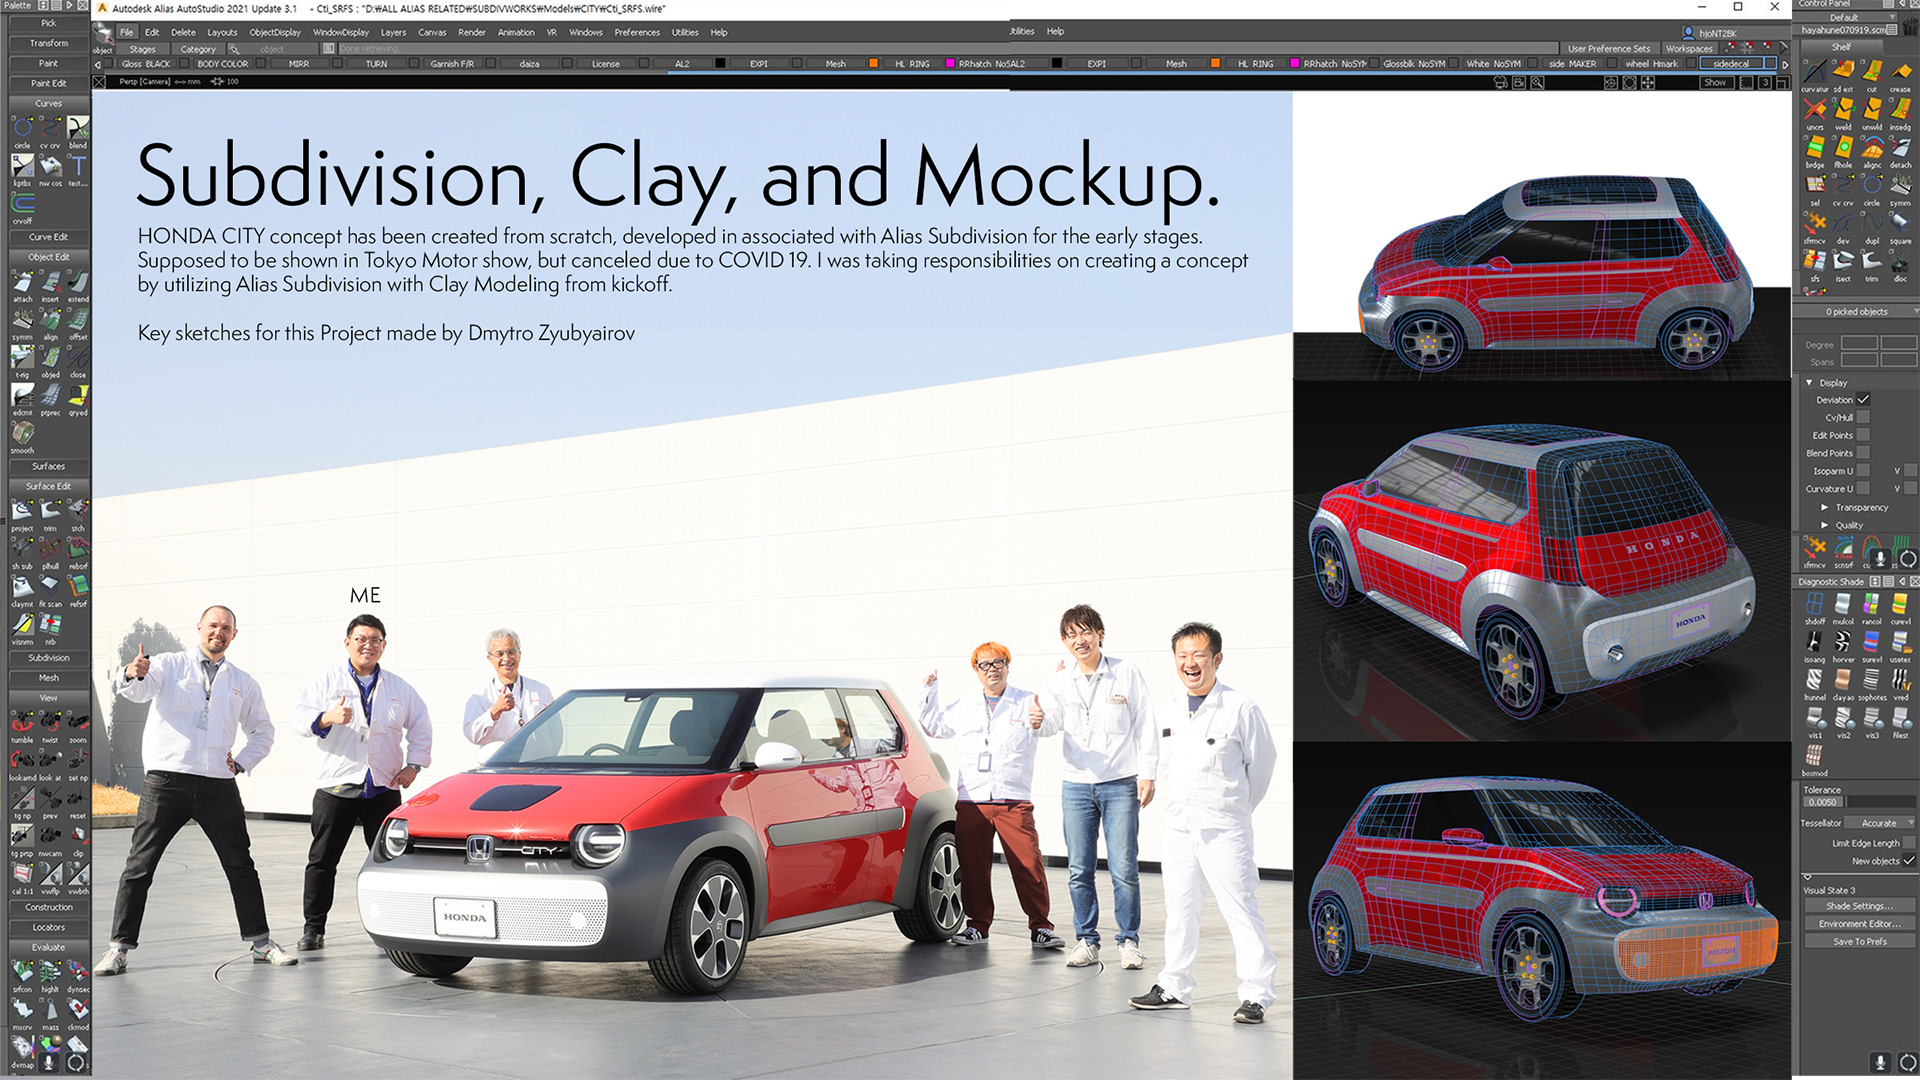Select the blend curve tool
This screenshot has width=1920, height=1080.
click(78, 130)
